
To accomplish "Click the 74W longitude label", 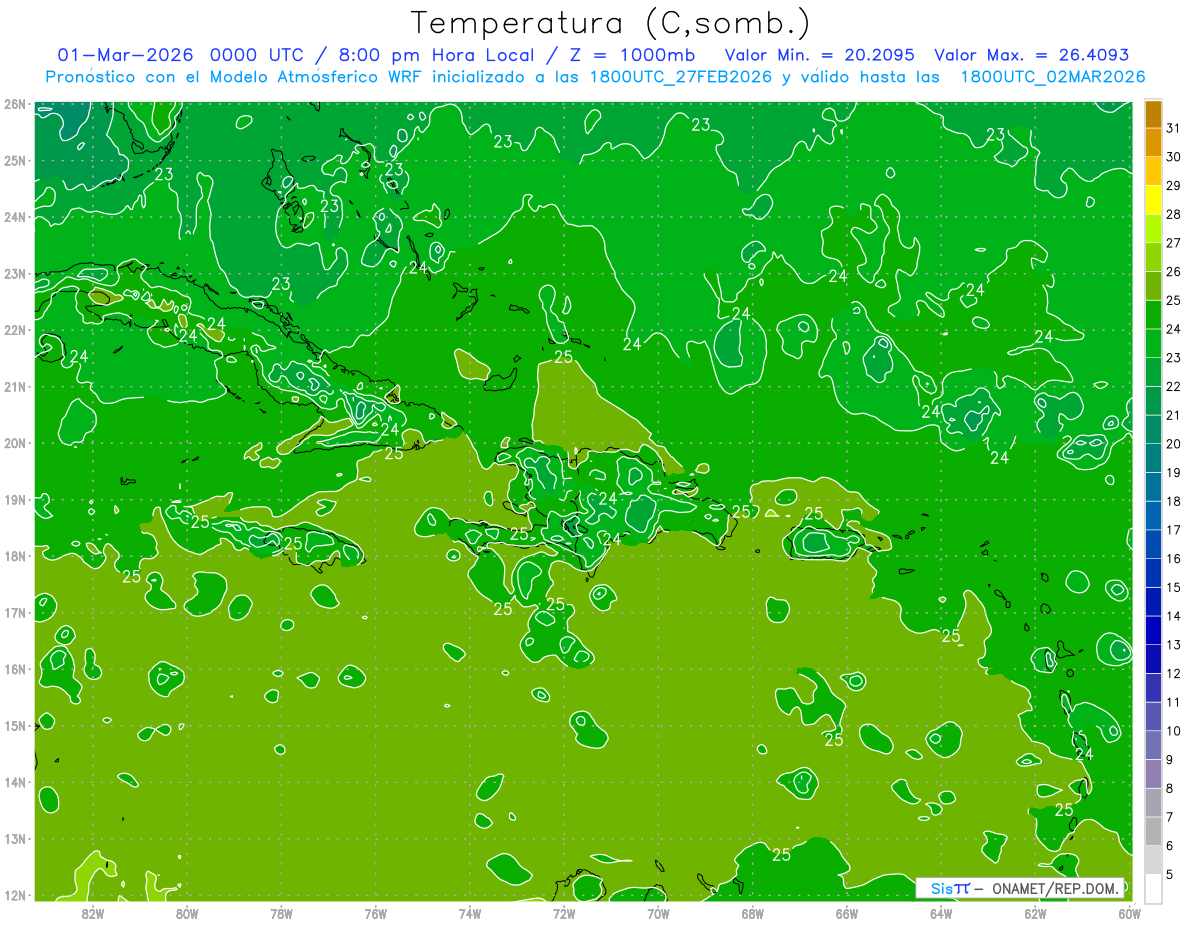I will pos(470,913).
